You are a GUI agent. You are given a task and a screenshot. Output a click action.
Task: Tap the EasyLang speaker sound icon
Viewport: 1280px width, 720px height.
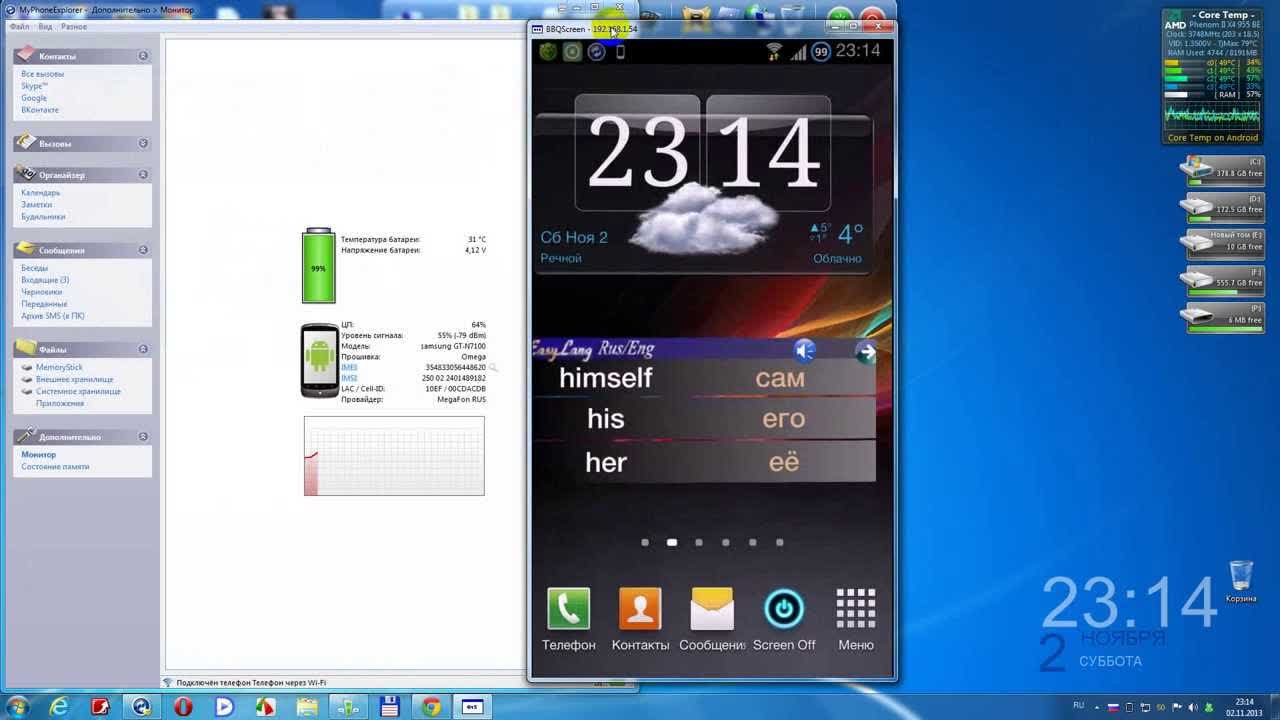pos(805,350)
